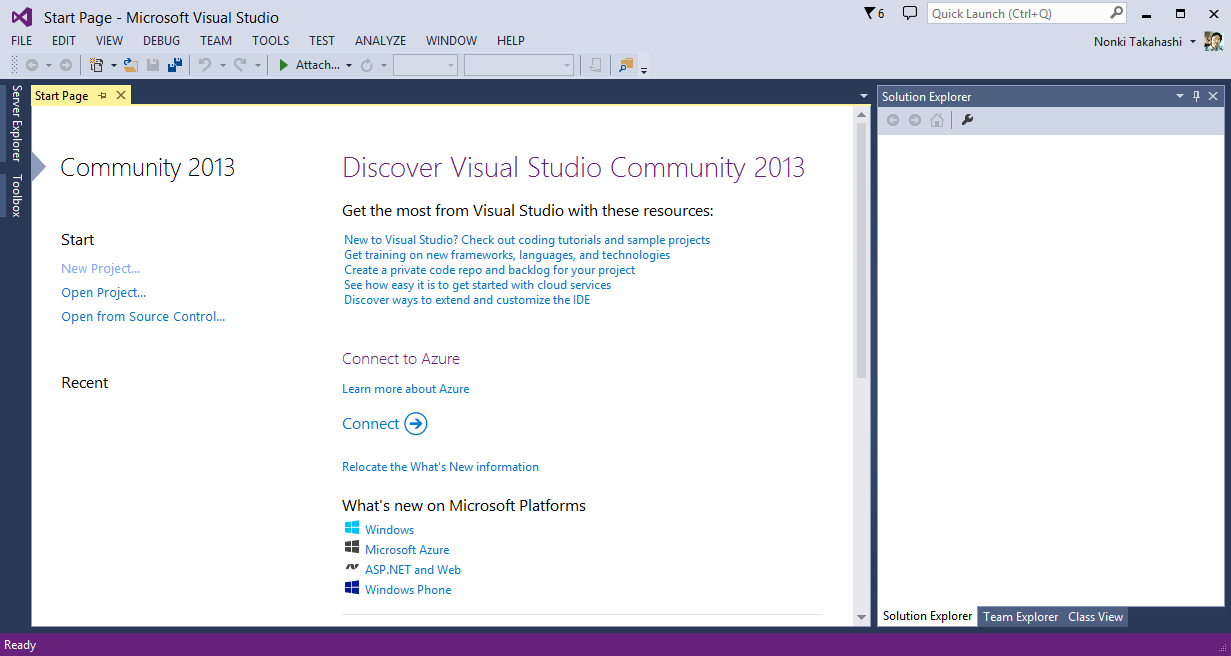The height and width of the screenshot is (656, 1231).
Task: Click the New Project toolbar icon
Action: [x=96, y=65]
